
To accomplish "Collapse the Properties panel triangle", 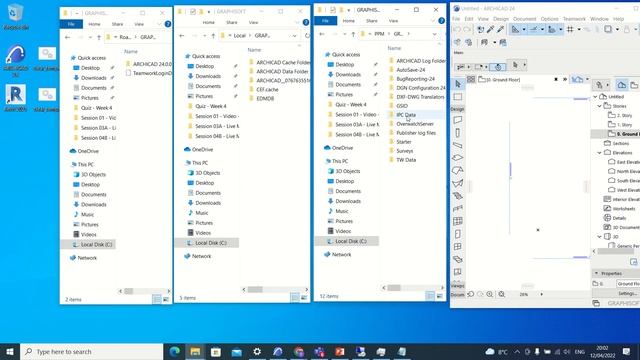I will (596, 273).
